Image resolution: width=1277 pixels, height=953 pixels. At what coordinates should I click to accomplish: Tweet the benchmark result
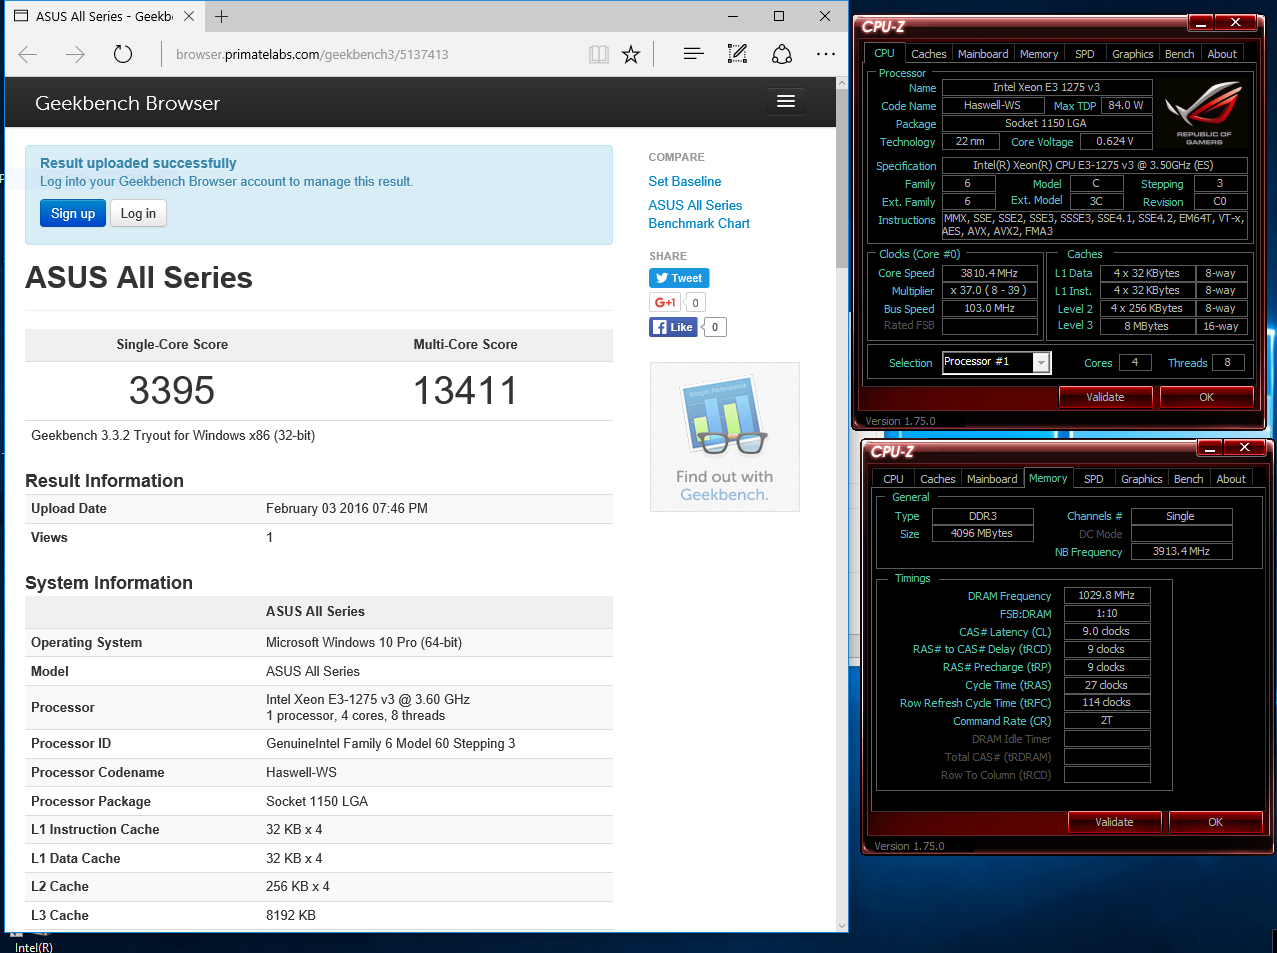click(679, 278)
